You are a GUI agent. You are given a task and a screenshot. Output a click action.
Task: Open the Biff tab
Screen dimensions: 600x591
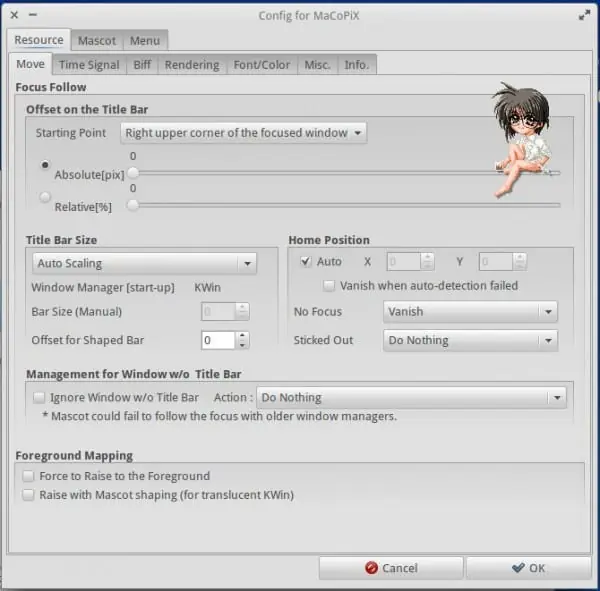[142, 65]
